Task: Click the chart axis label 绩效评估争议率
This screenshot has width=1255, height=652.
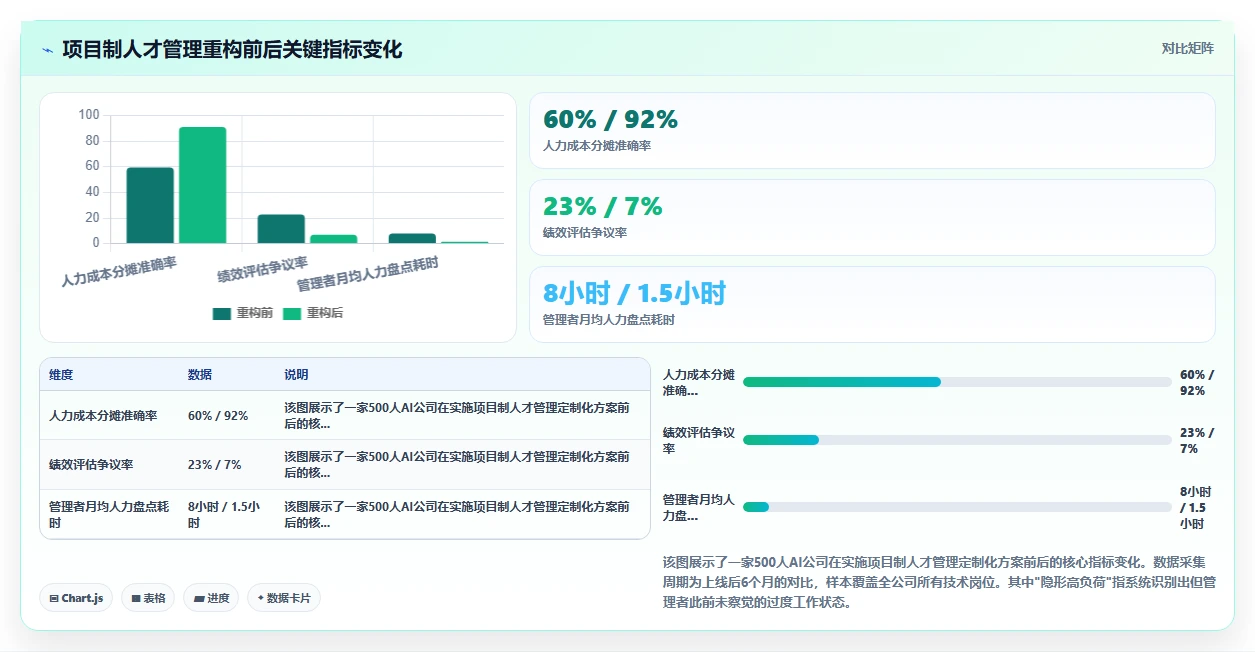Action: pos(263,270)
